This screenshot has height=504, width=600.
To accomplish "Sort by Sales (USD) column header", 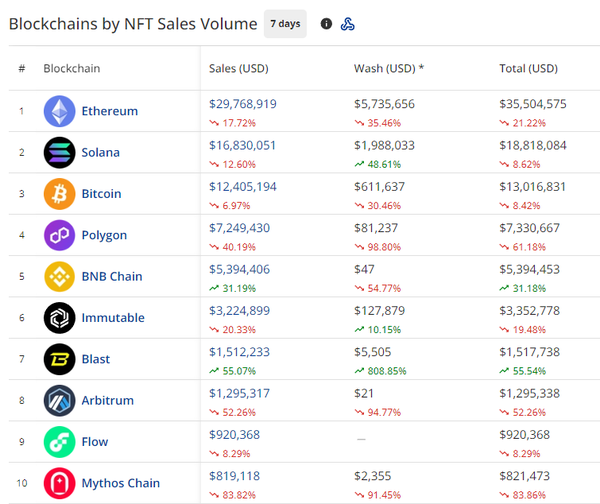I will [239, 69].
